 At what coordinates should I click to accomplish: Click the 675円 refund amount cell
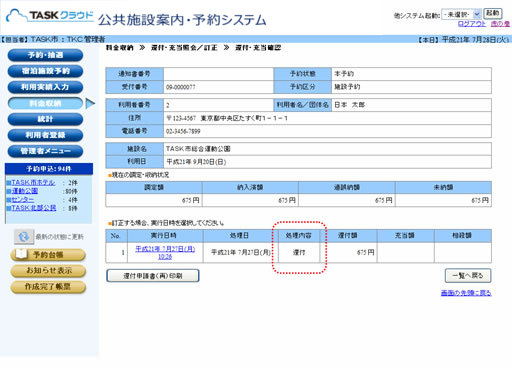point(348,253)
